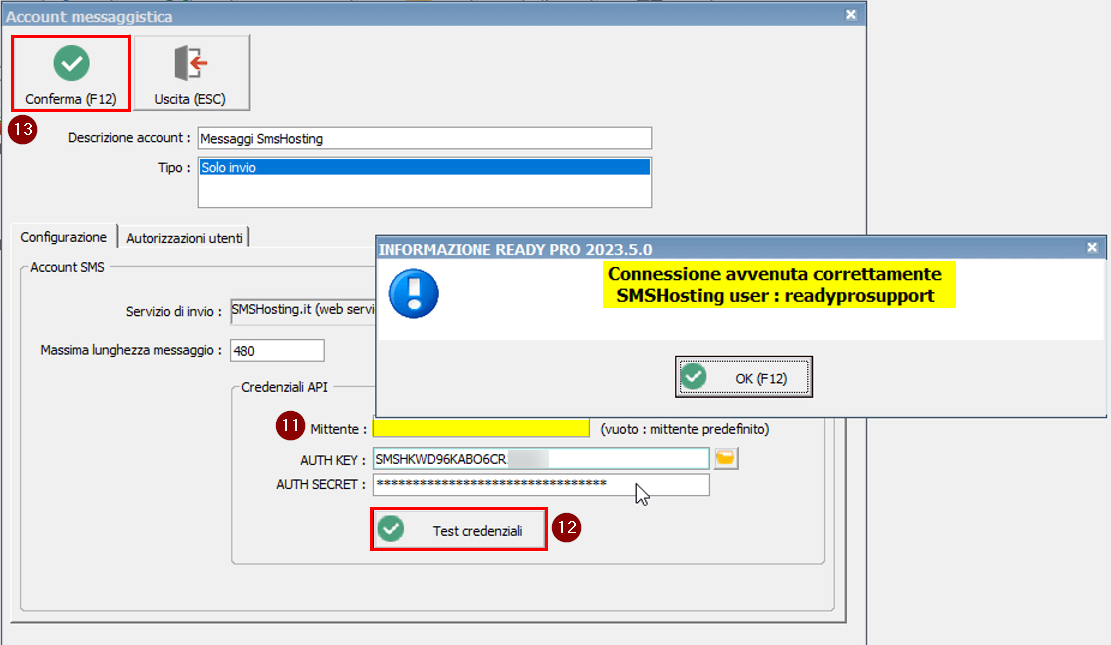1111x645 pixels.
Task: Click into the AUTH KEY field
Action: tap(540, 458)
